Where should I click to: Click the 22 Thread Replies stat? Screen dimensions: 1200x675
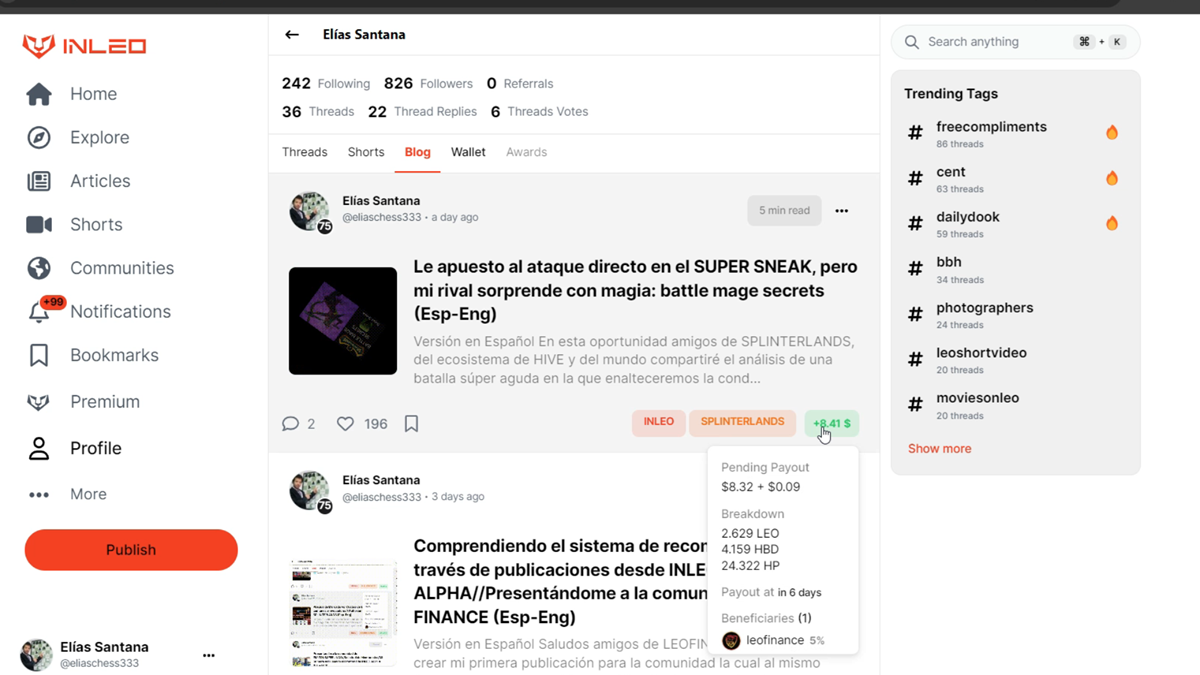(422, 112)
